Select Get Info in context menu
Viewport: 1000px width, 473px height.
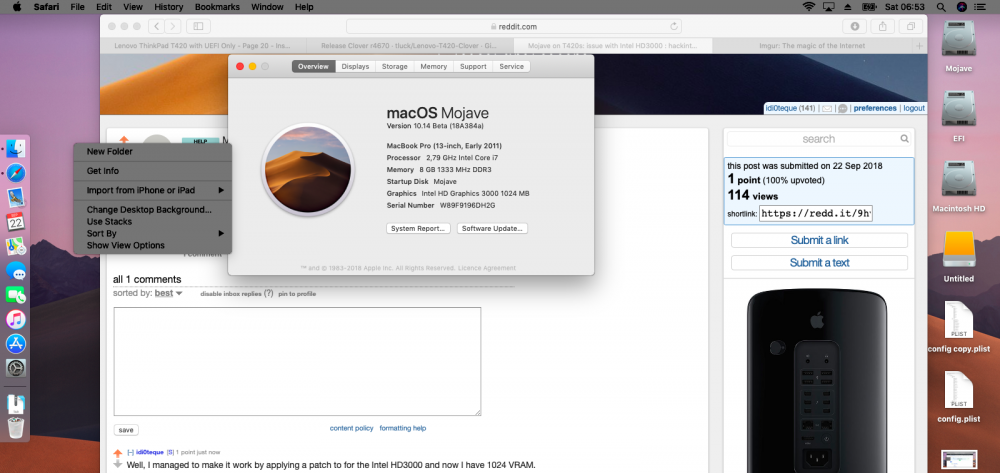(152, 171)
